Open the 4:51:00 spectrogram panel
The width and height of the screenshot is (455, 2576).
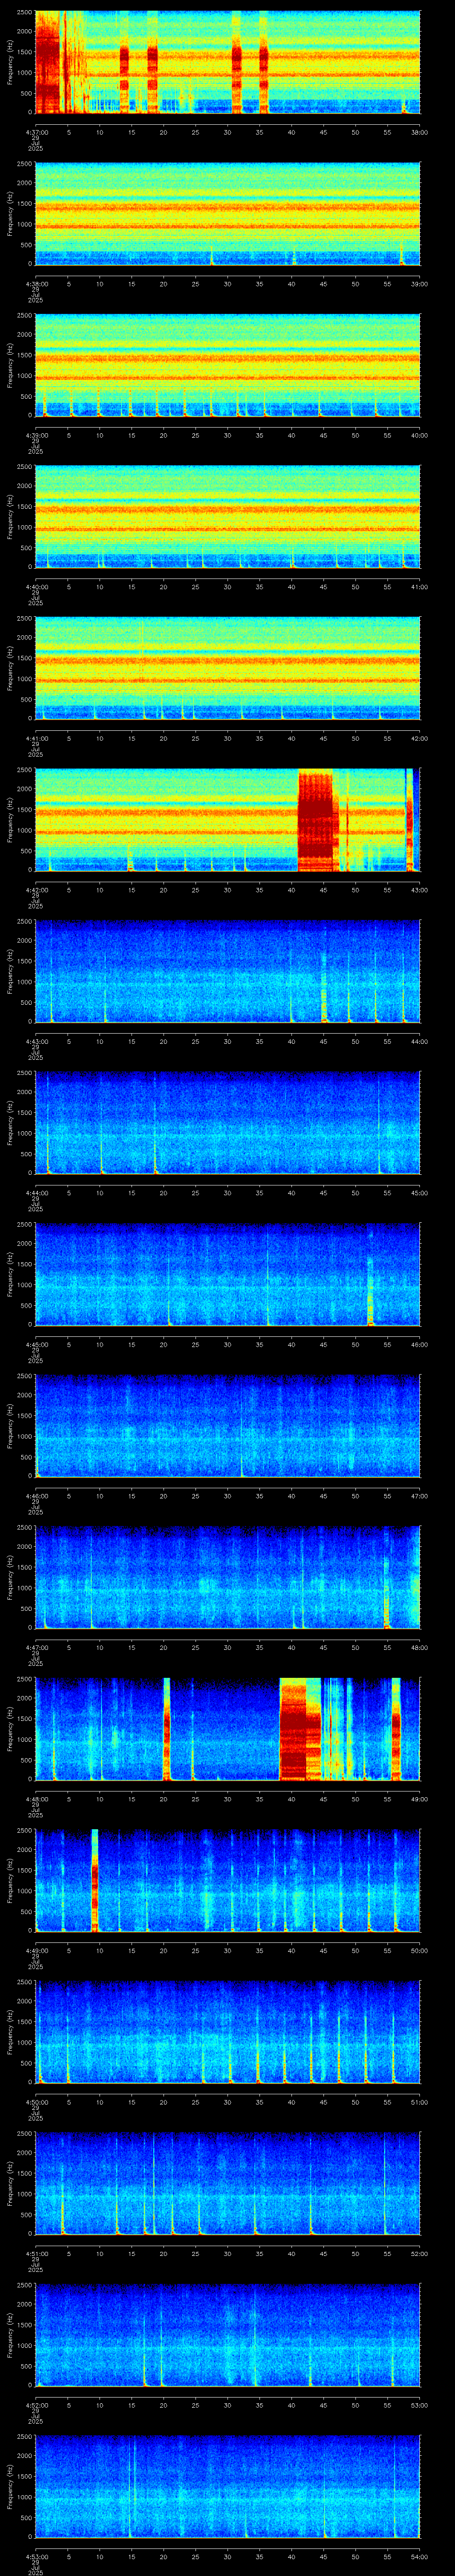(x=227, y=2182)
